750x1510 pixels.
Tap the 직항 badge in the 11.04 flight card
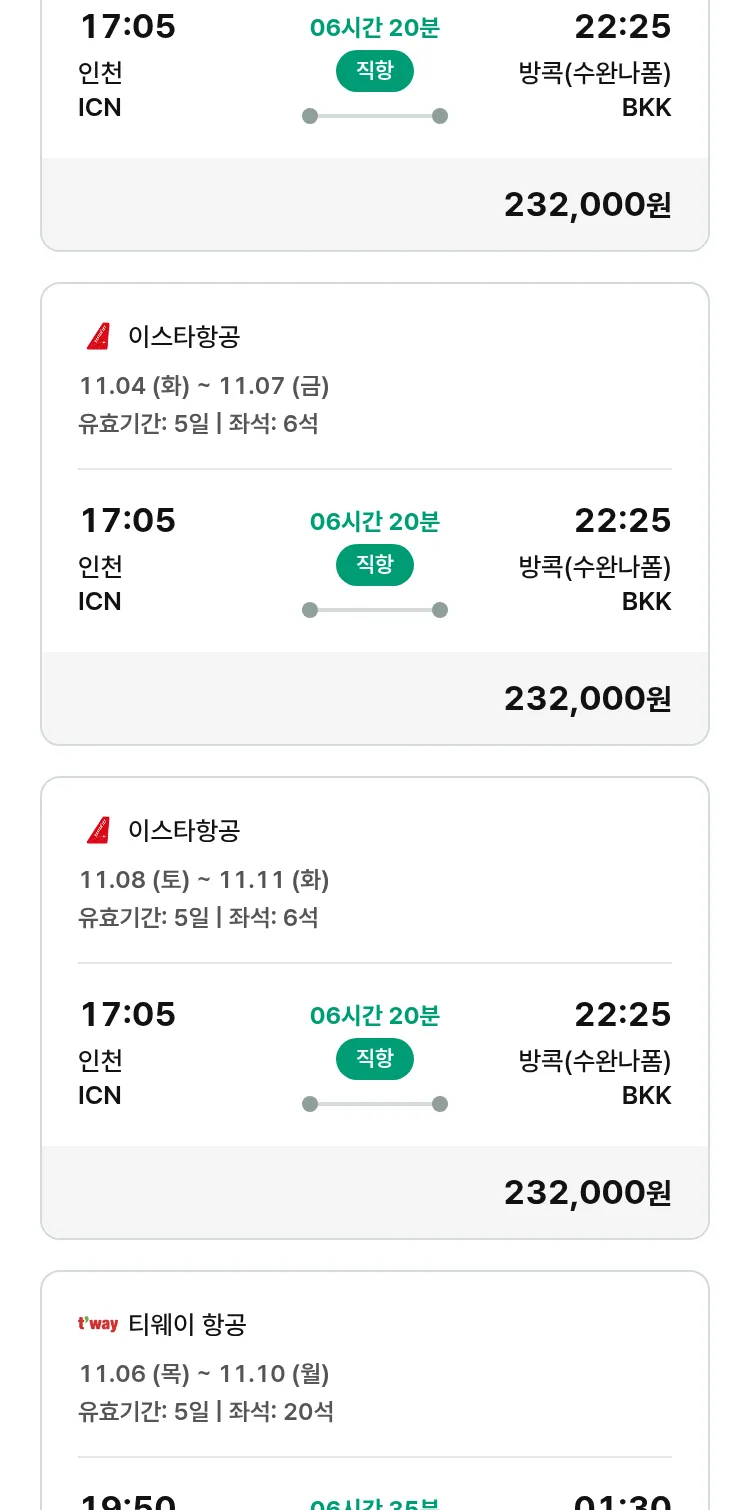(375, 565)
